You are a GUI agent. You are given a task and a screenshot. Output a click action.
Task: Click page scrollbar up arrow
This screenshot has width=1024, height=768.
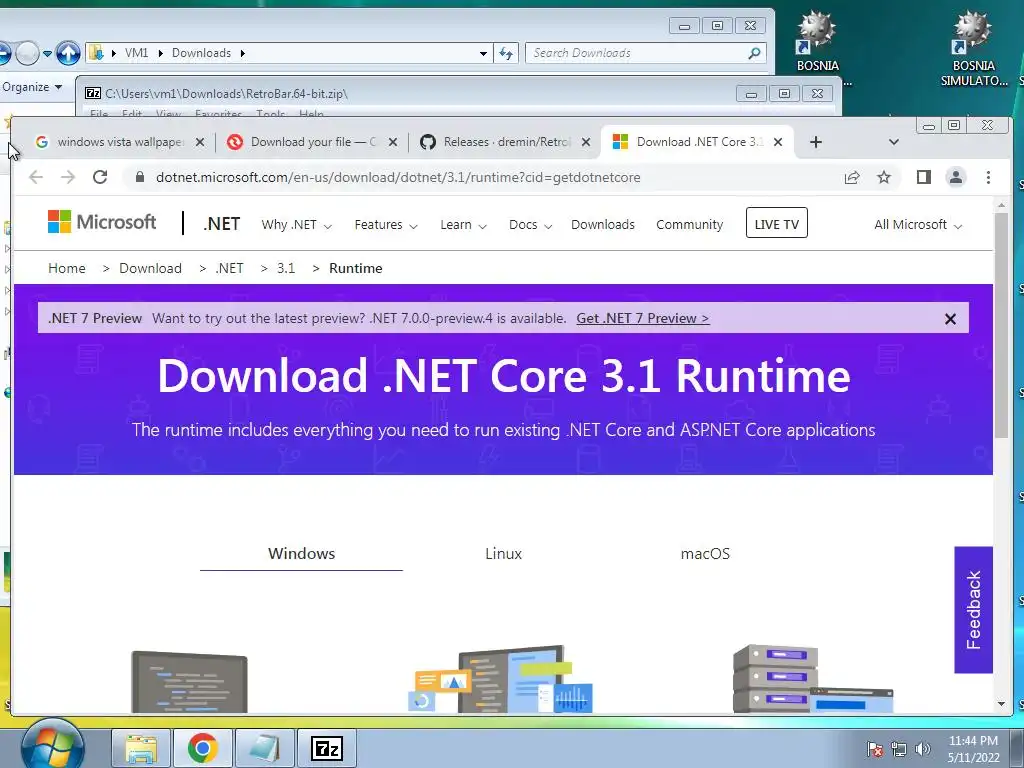(1001, 206)
